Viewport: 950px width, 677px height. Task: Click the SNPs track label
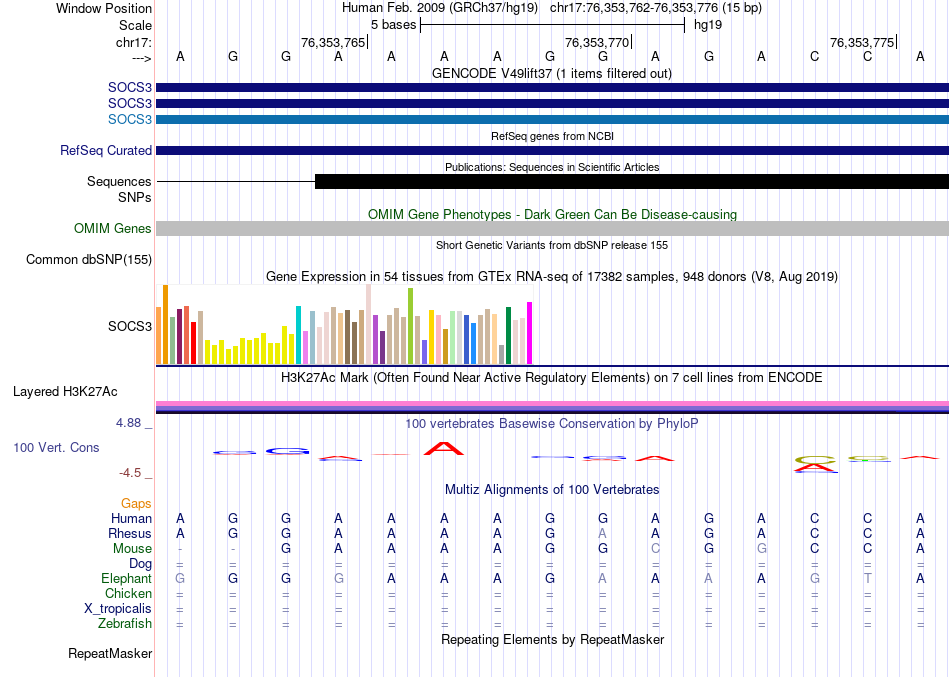(135, 198)
